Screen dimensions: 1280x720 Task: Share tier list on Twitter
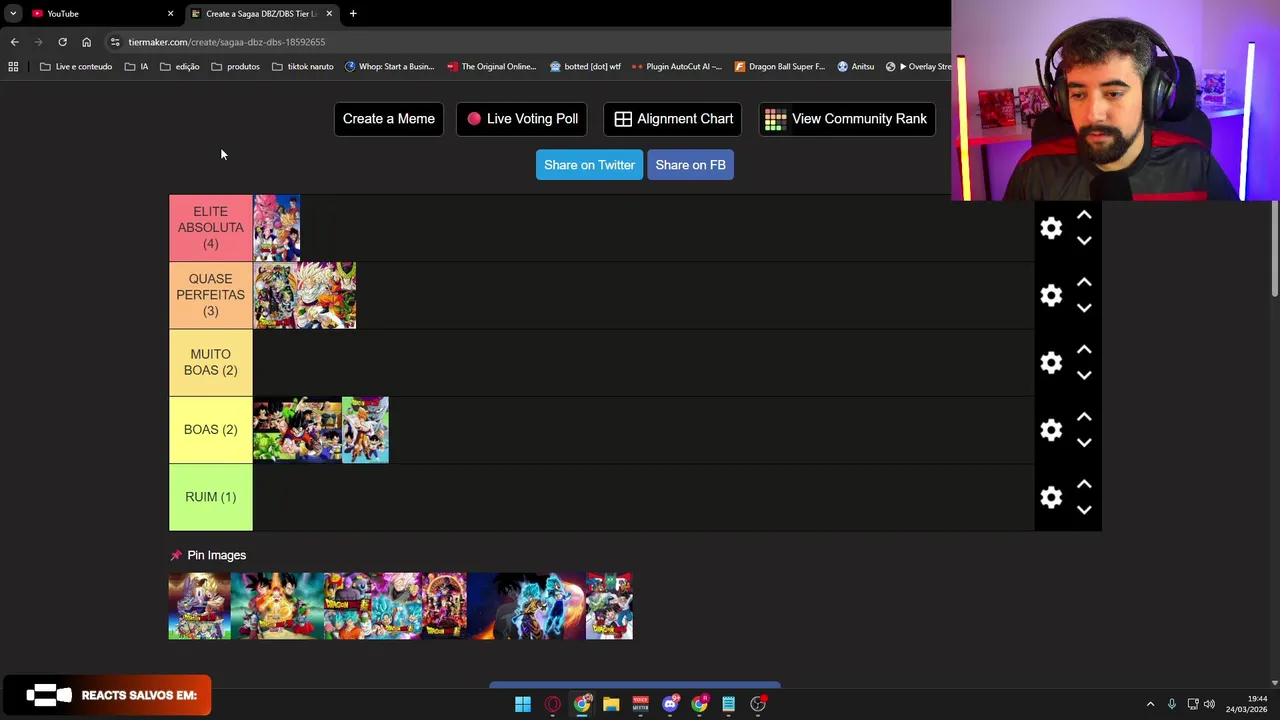(589, 165)
